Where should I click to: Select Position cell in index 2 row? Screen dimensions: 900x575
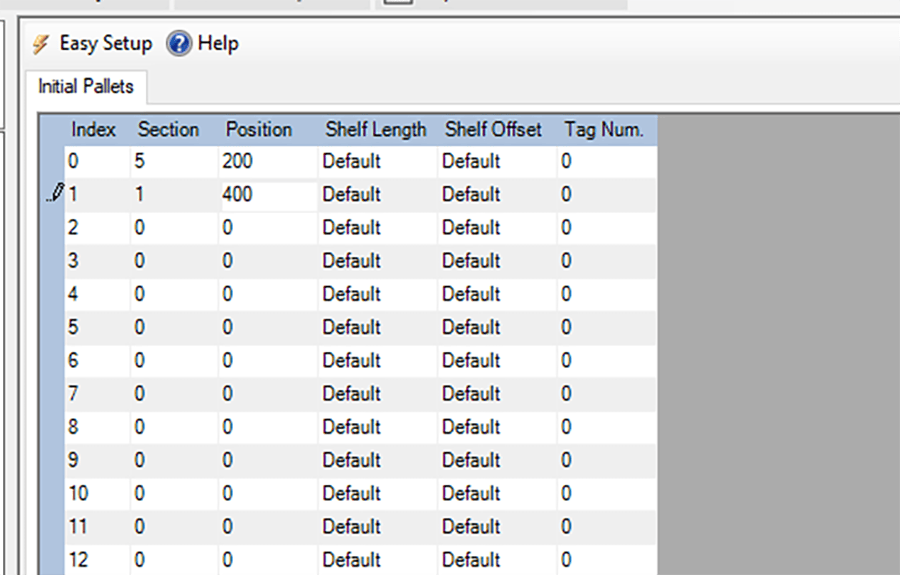click(x=268, y=228)
